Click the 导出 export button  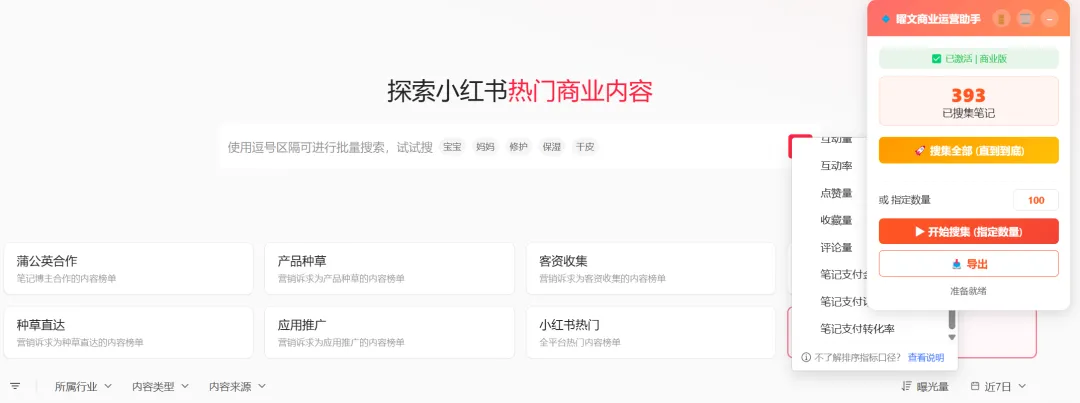pos(968,264)
